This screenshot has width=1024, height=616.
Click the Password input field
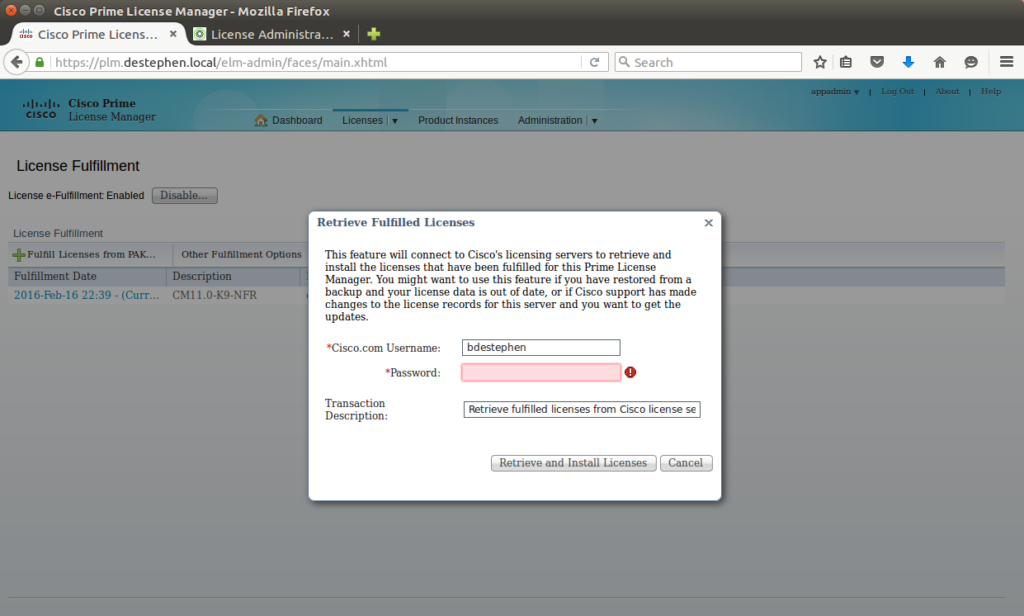(x=541, y=372)
